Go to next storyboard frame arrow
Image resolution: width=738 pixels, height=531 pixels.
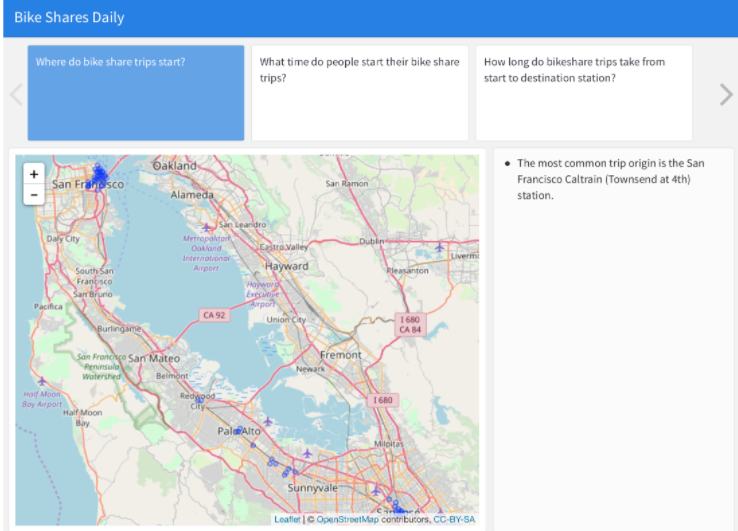(x=726, y=95)
